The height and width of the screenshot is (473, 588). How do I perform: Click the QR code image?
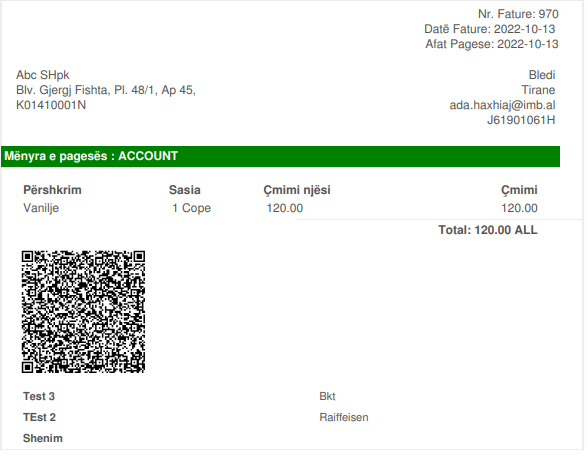click(83, 312)
